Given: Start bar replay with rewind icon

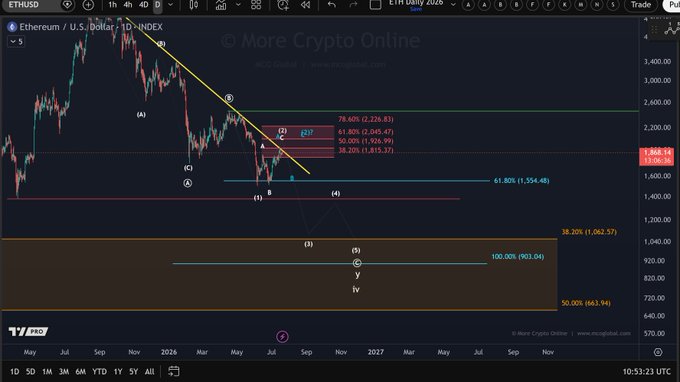Looking at the screenshot, I should click(x=306, y=5).
